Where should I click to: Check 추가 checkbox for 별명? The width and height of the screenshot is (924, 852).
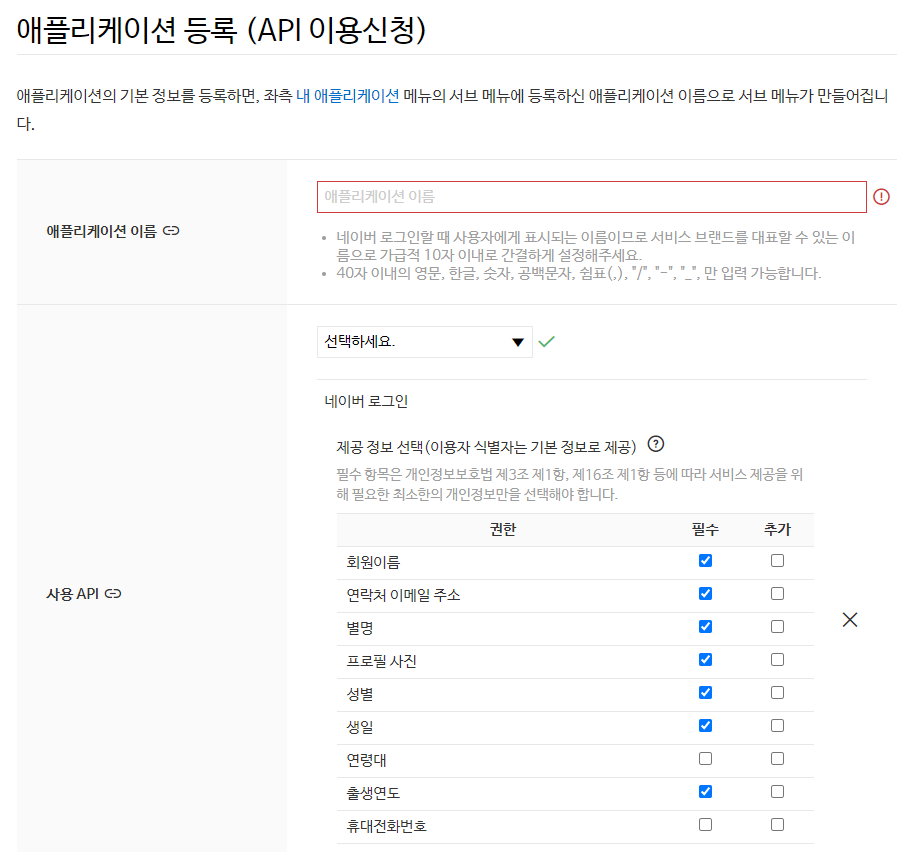(x=777, y=627)
